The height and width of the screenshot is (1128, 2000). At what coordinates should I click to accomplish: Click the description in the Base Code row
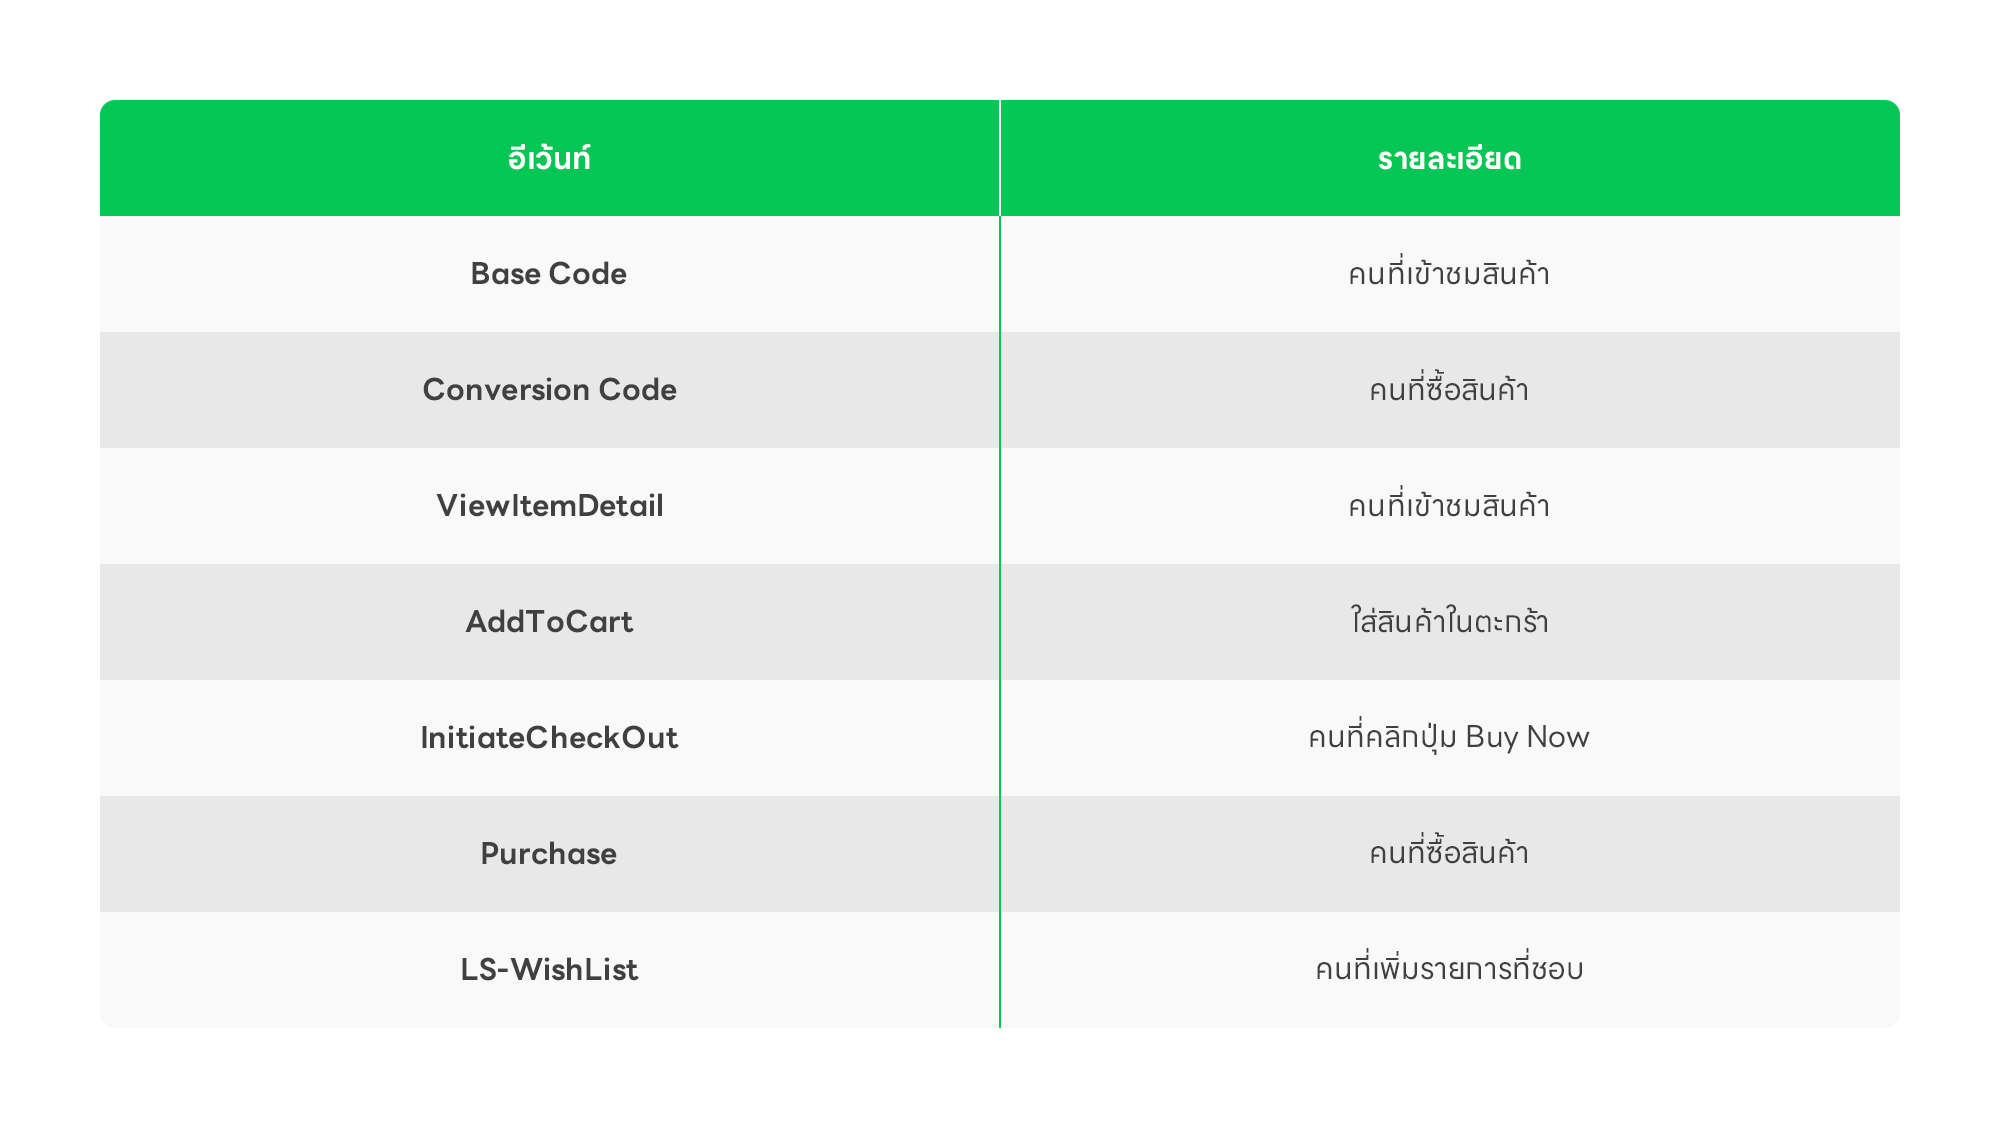coord(1449,273)
